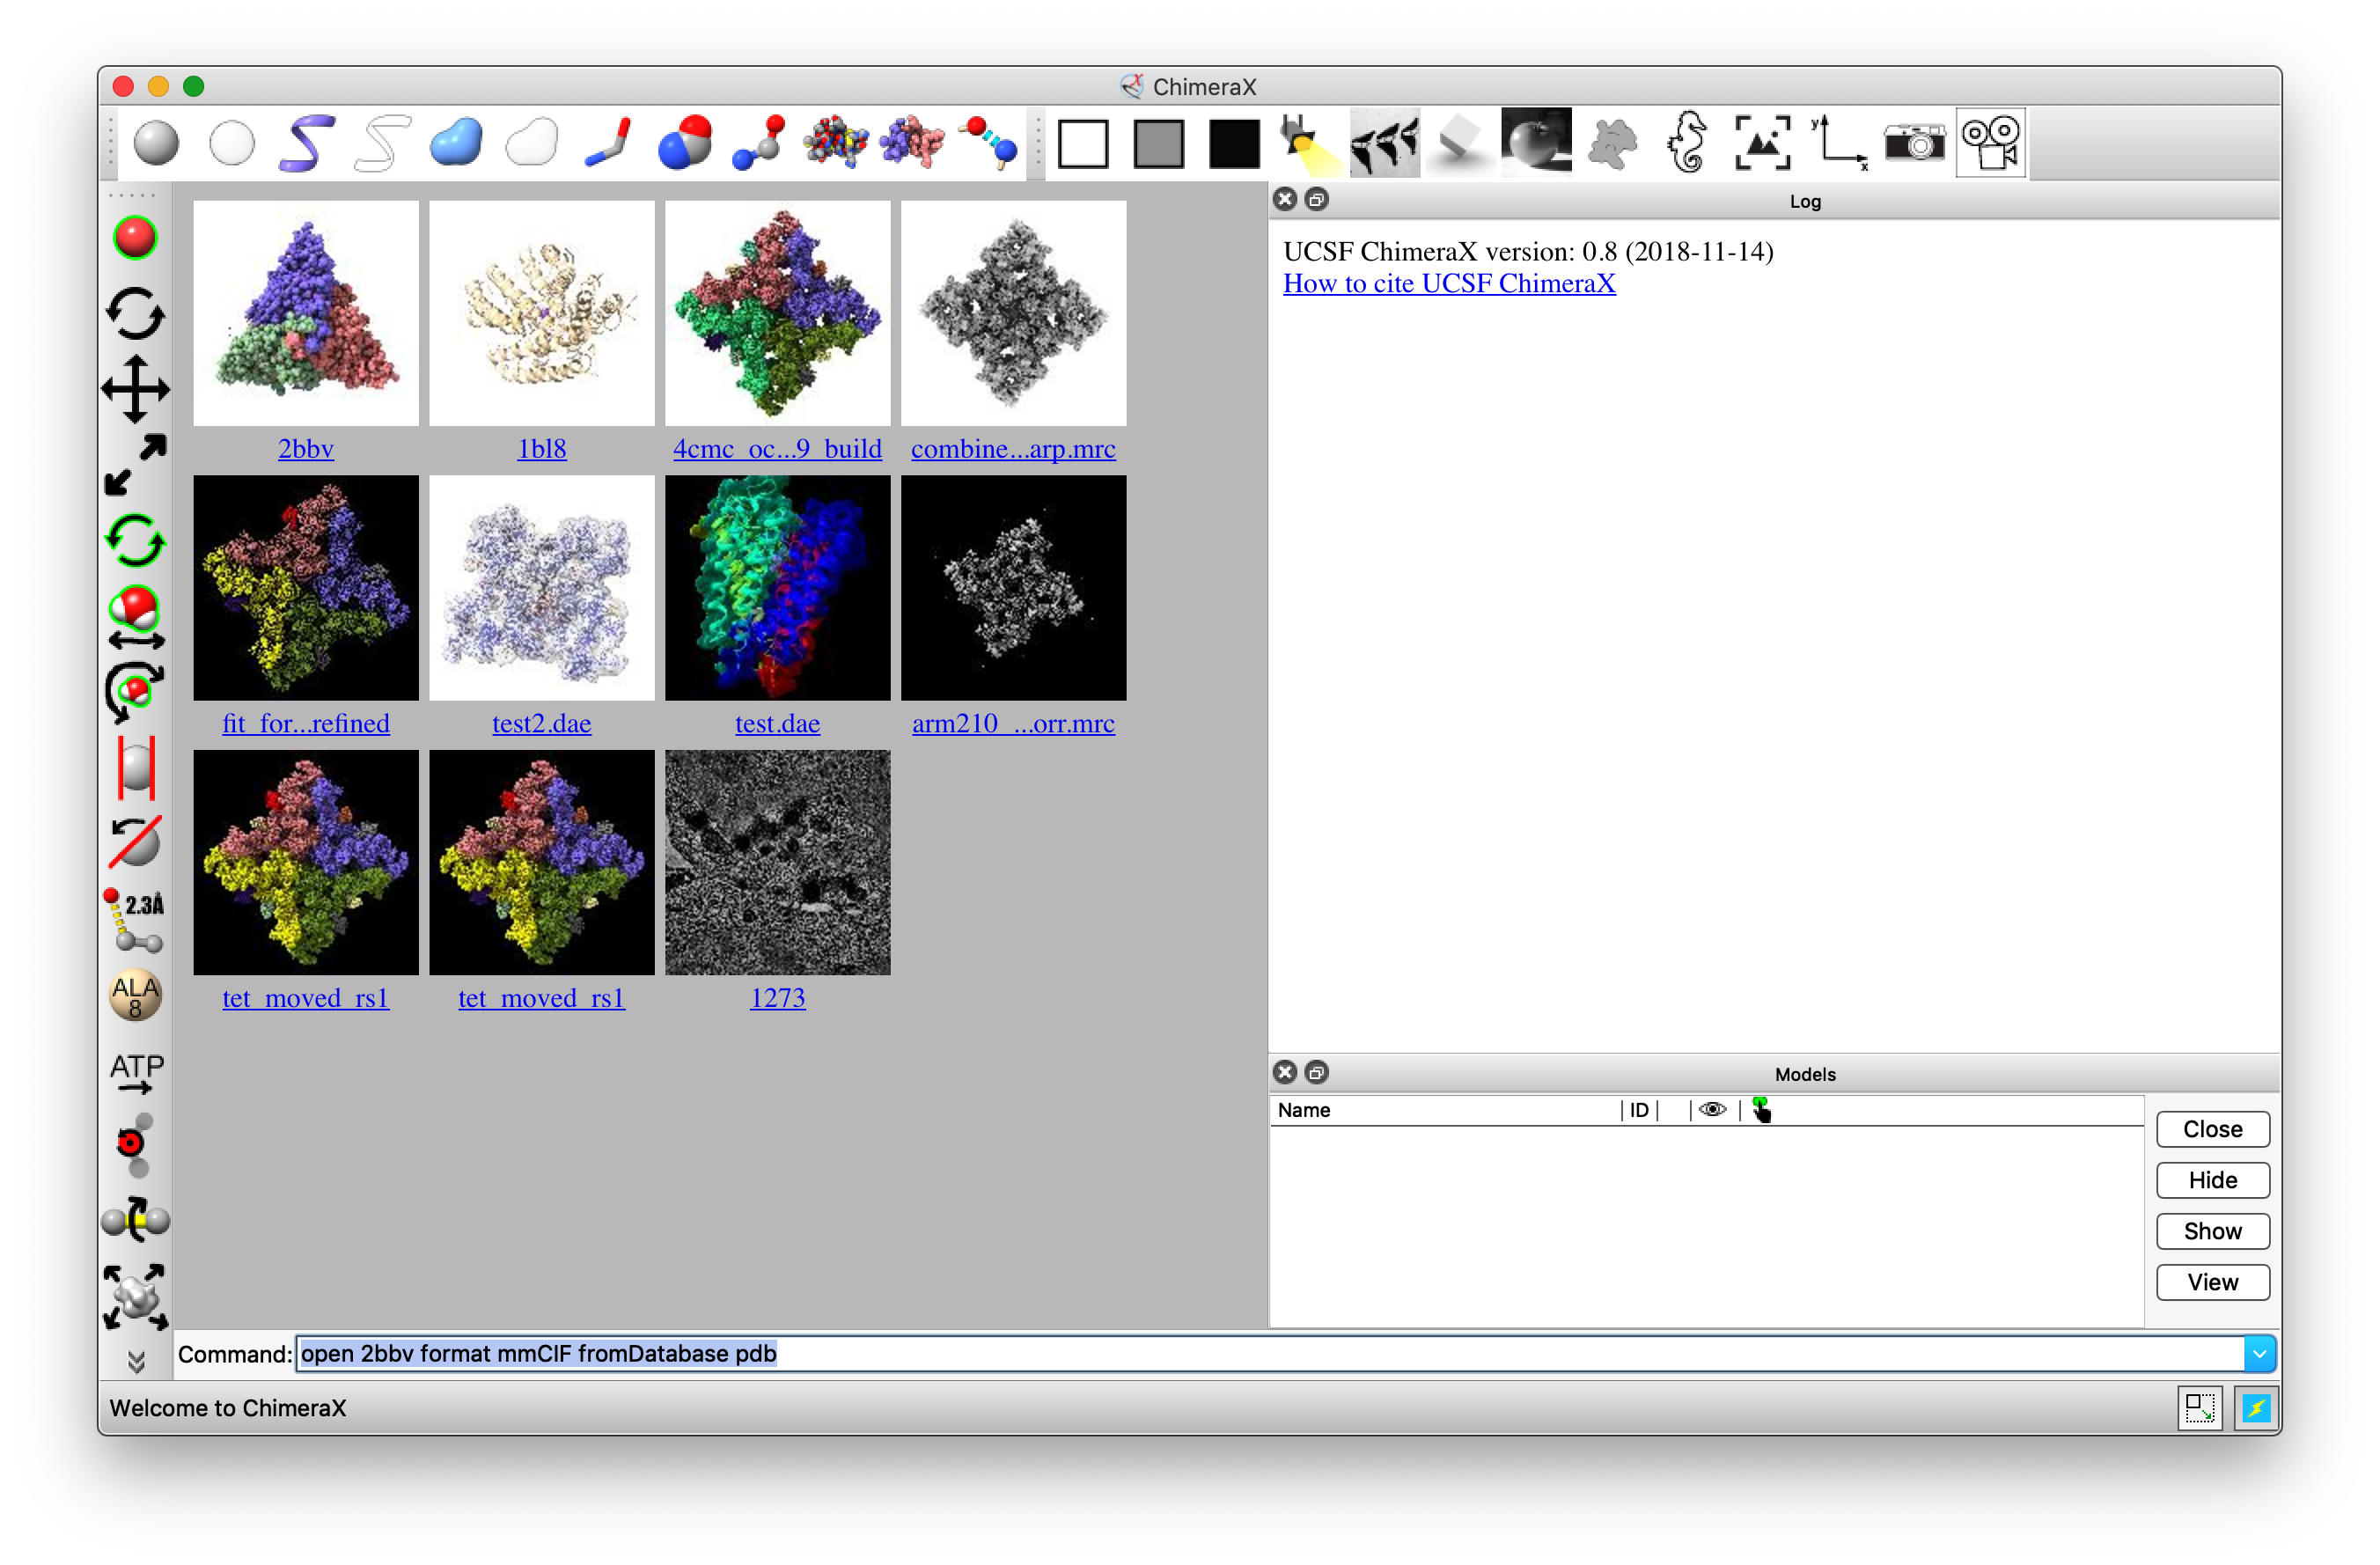Toggle silhouette edges using the apple icon
Screen dimensions: 2380x1565
point(1536,142)
